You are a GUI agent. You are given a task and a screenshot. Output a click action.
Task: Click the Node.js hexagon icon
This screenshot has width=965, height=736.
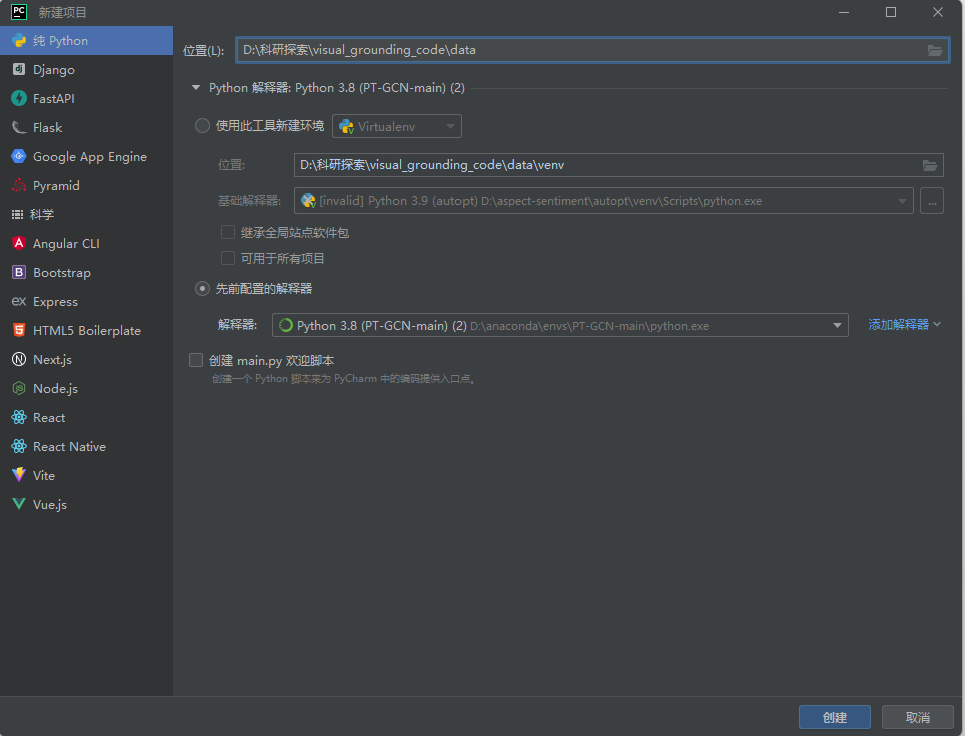(x=19, y=388)
